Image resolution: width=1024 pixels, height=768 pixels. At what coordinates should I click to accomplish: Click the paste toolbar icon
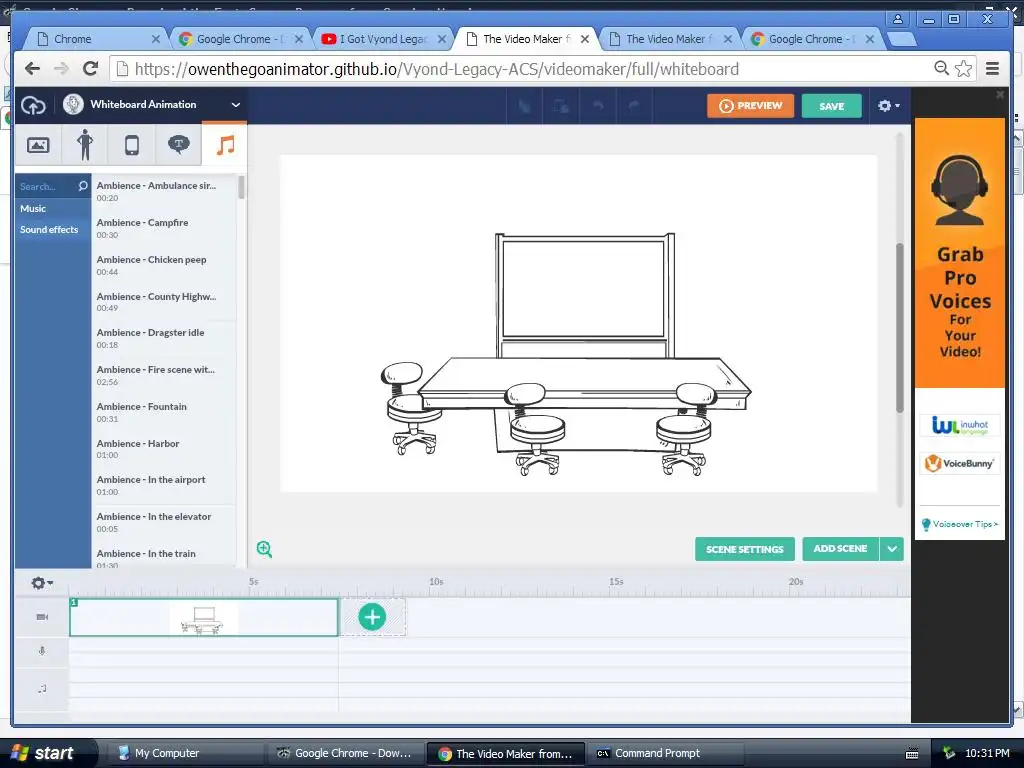(x=561, y=106)
